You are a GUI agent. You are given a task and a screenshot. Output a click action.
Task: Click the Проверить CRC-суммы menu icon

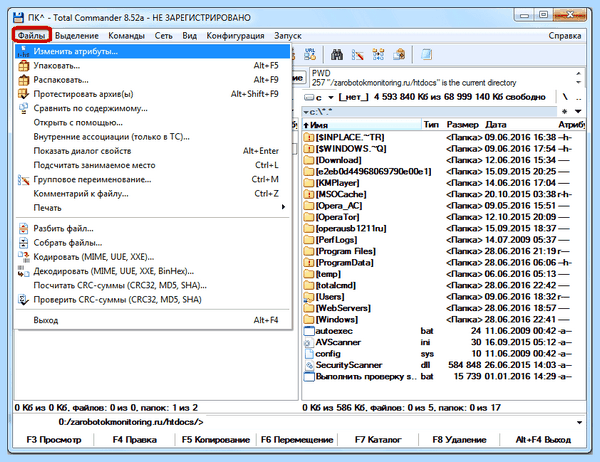[24, 300]
